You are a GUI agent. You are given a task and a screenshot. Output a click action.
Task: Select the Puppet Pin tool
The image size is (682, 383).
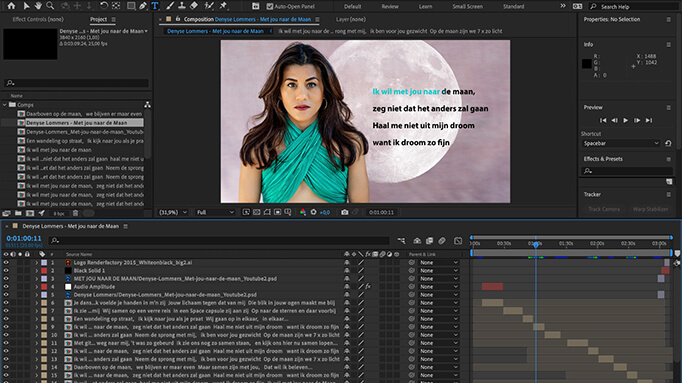tap(223, 6)
